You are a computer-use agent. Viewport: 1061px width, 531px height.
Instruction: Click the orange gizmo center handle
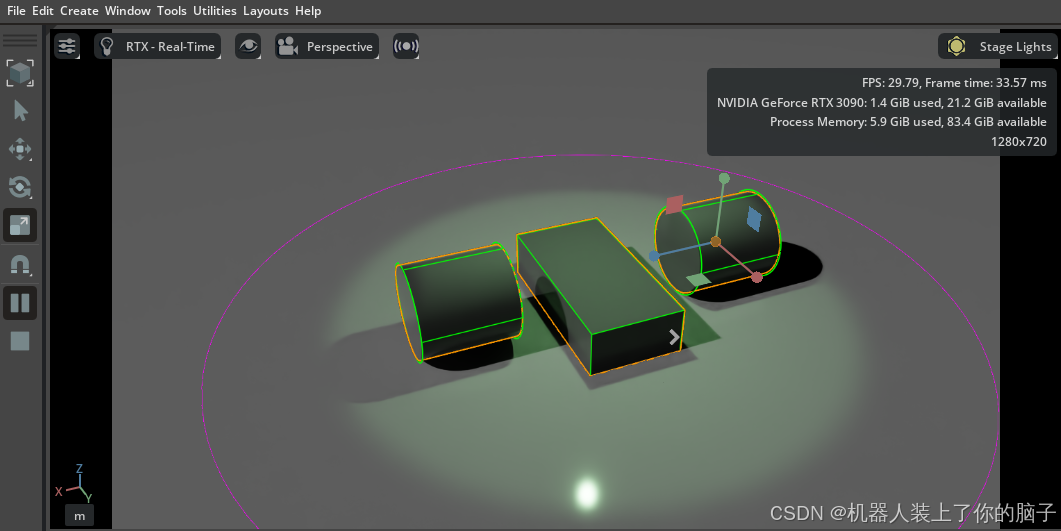coord(715,241)
